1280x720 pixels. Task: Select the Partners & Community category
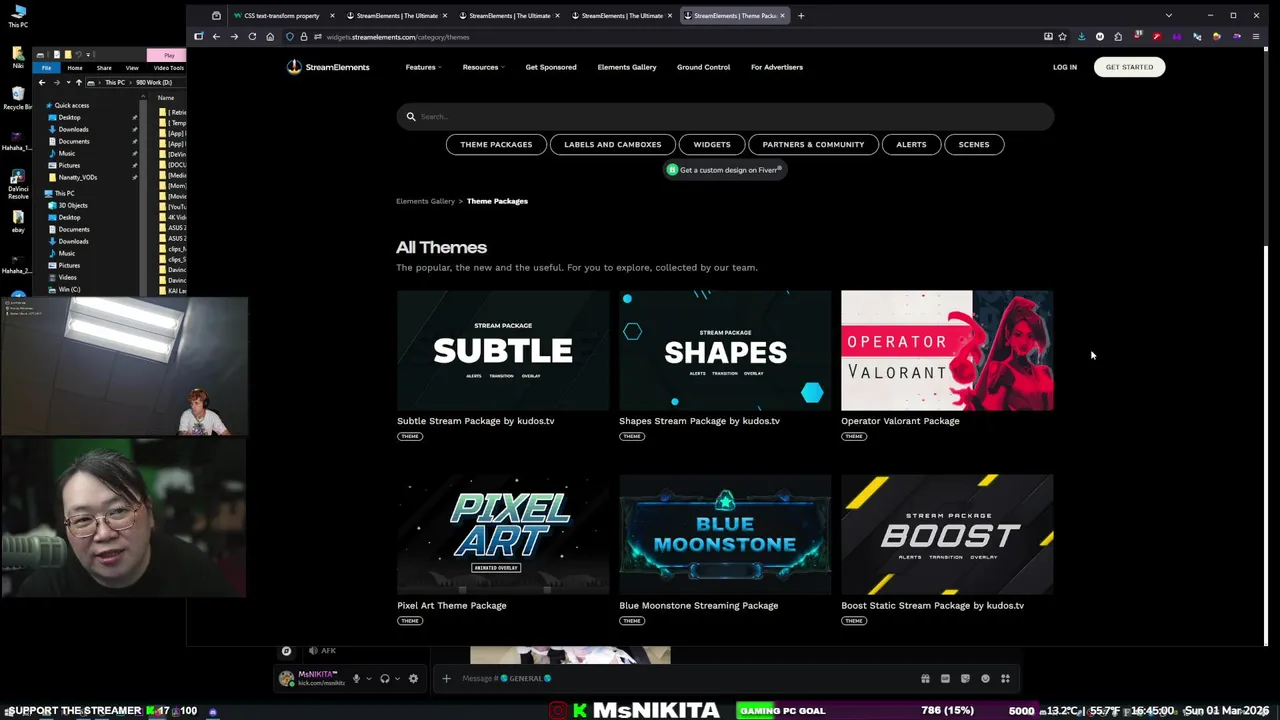(x=813, y=144)
